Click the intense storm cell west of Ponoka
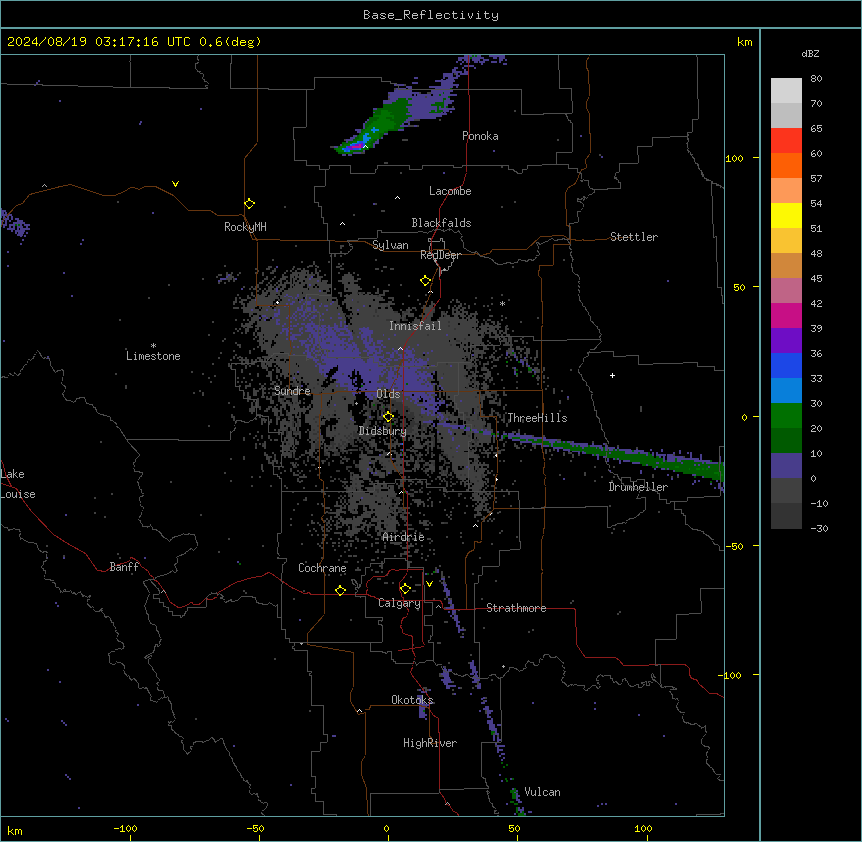 [x=356, y=146]
